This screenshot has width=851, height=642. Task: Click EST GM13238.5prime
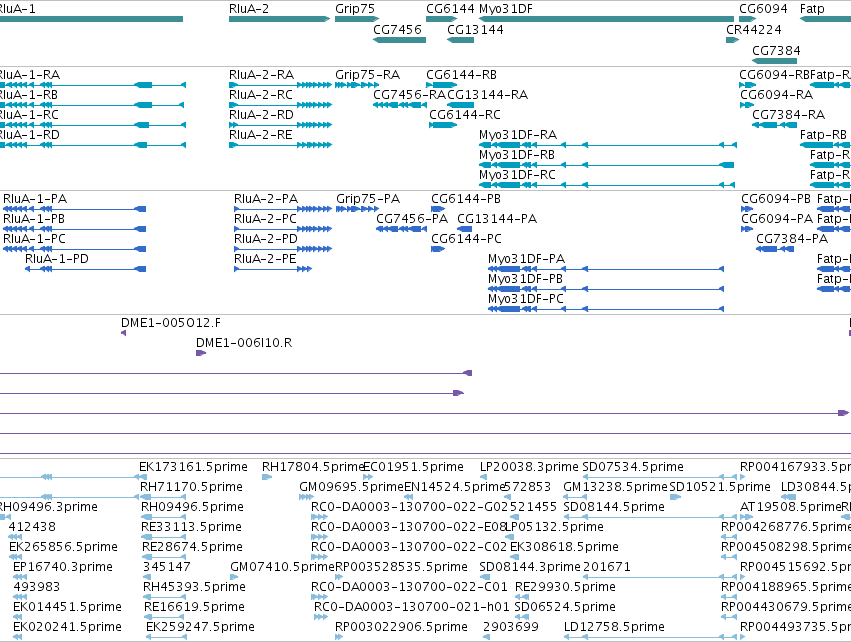615,487
